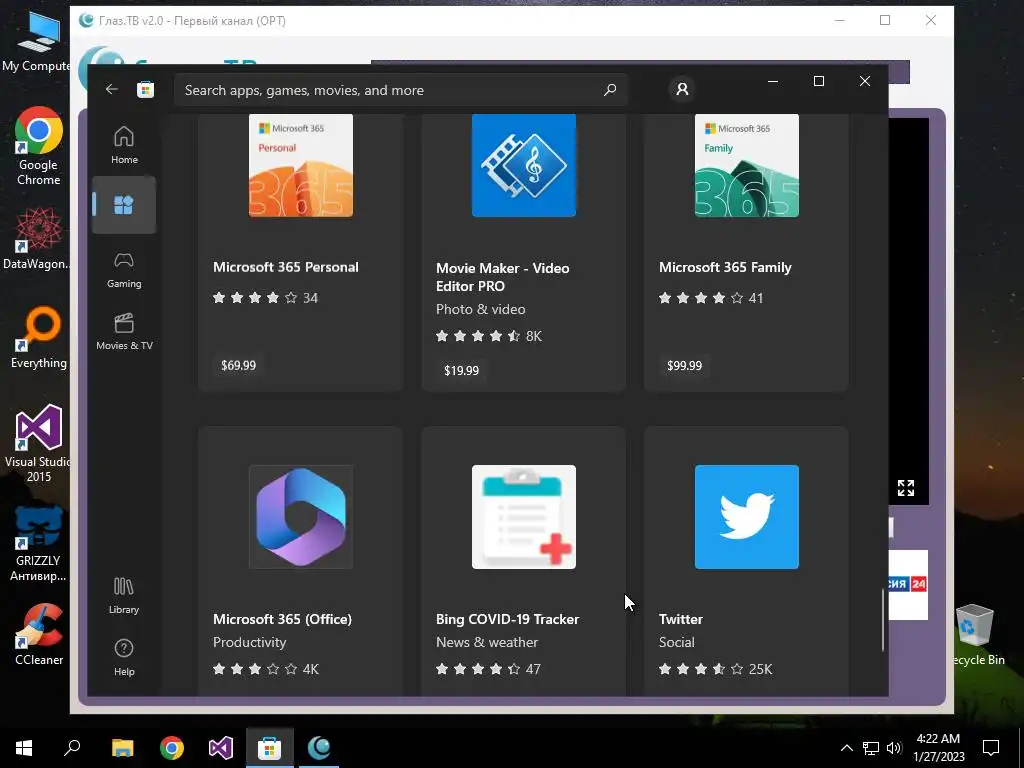Screen dimensions: 1024x768
Task: Select CCleaner desktop shortcut
Action: [39, 634]
